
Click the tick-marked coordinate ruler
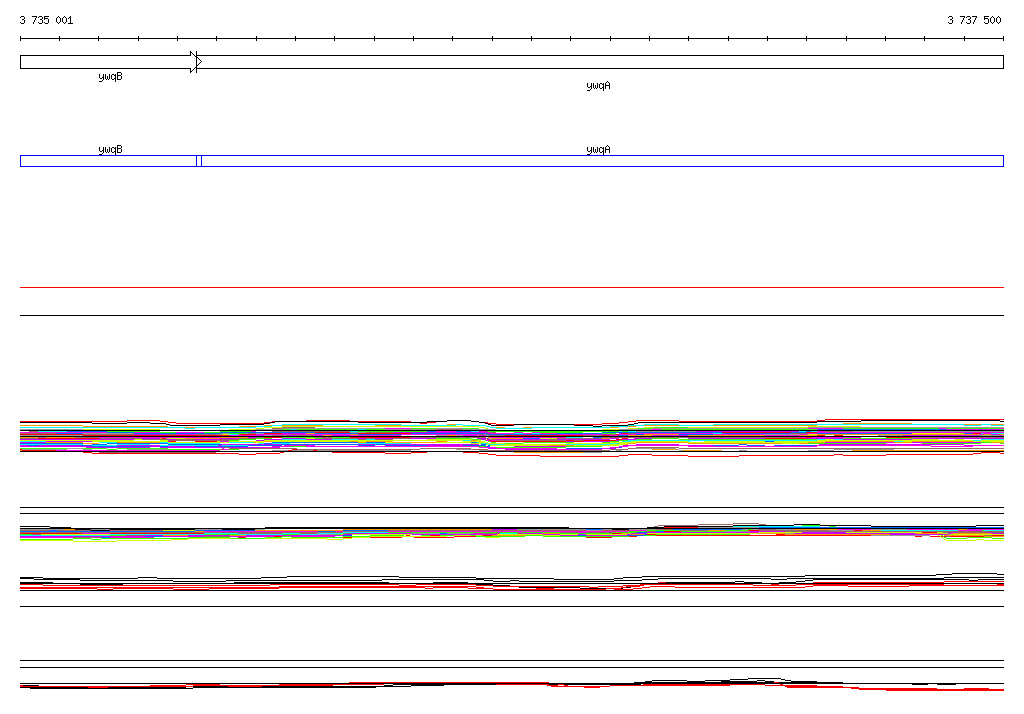[x=512, y=39]
